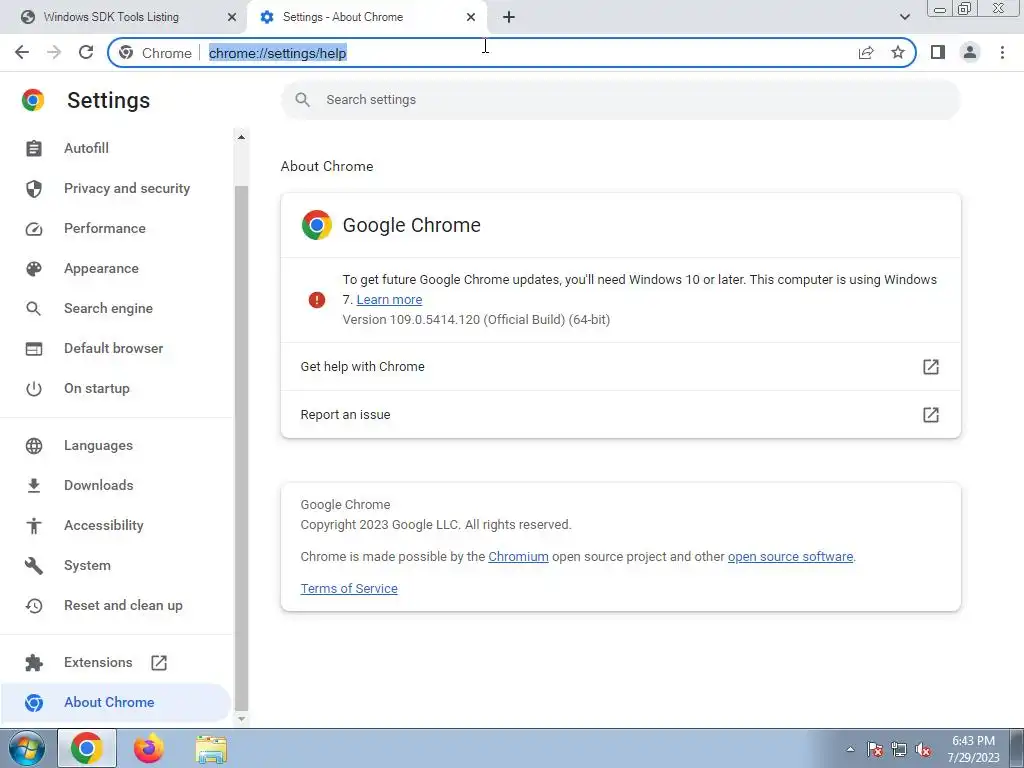The image size is (1024, 768).
Task: Share this page icon in address bar
Action: [x=866, y=52]
